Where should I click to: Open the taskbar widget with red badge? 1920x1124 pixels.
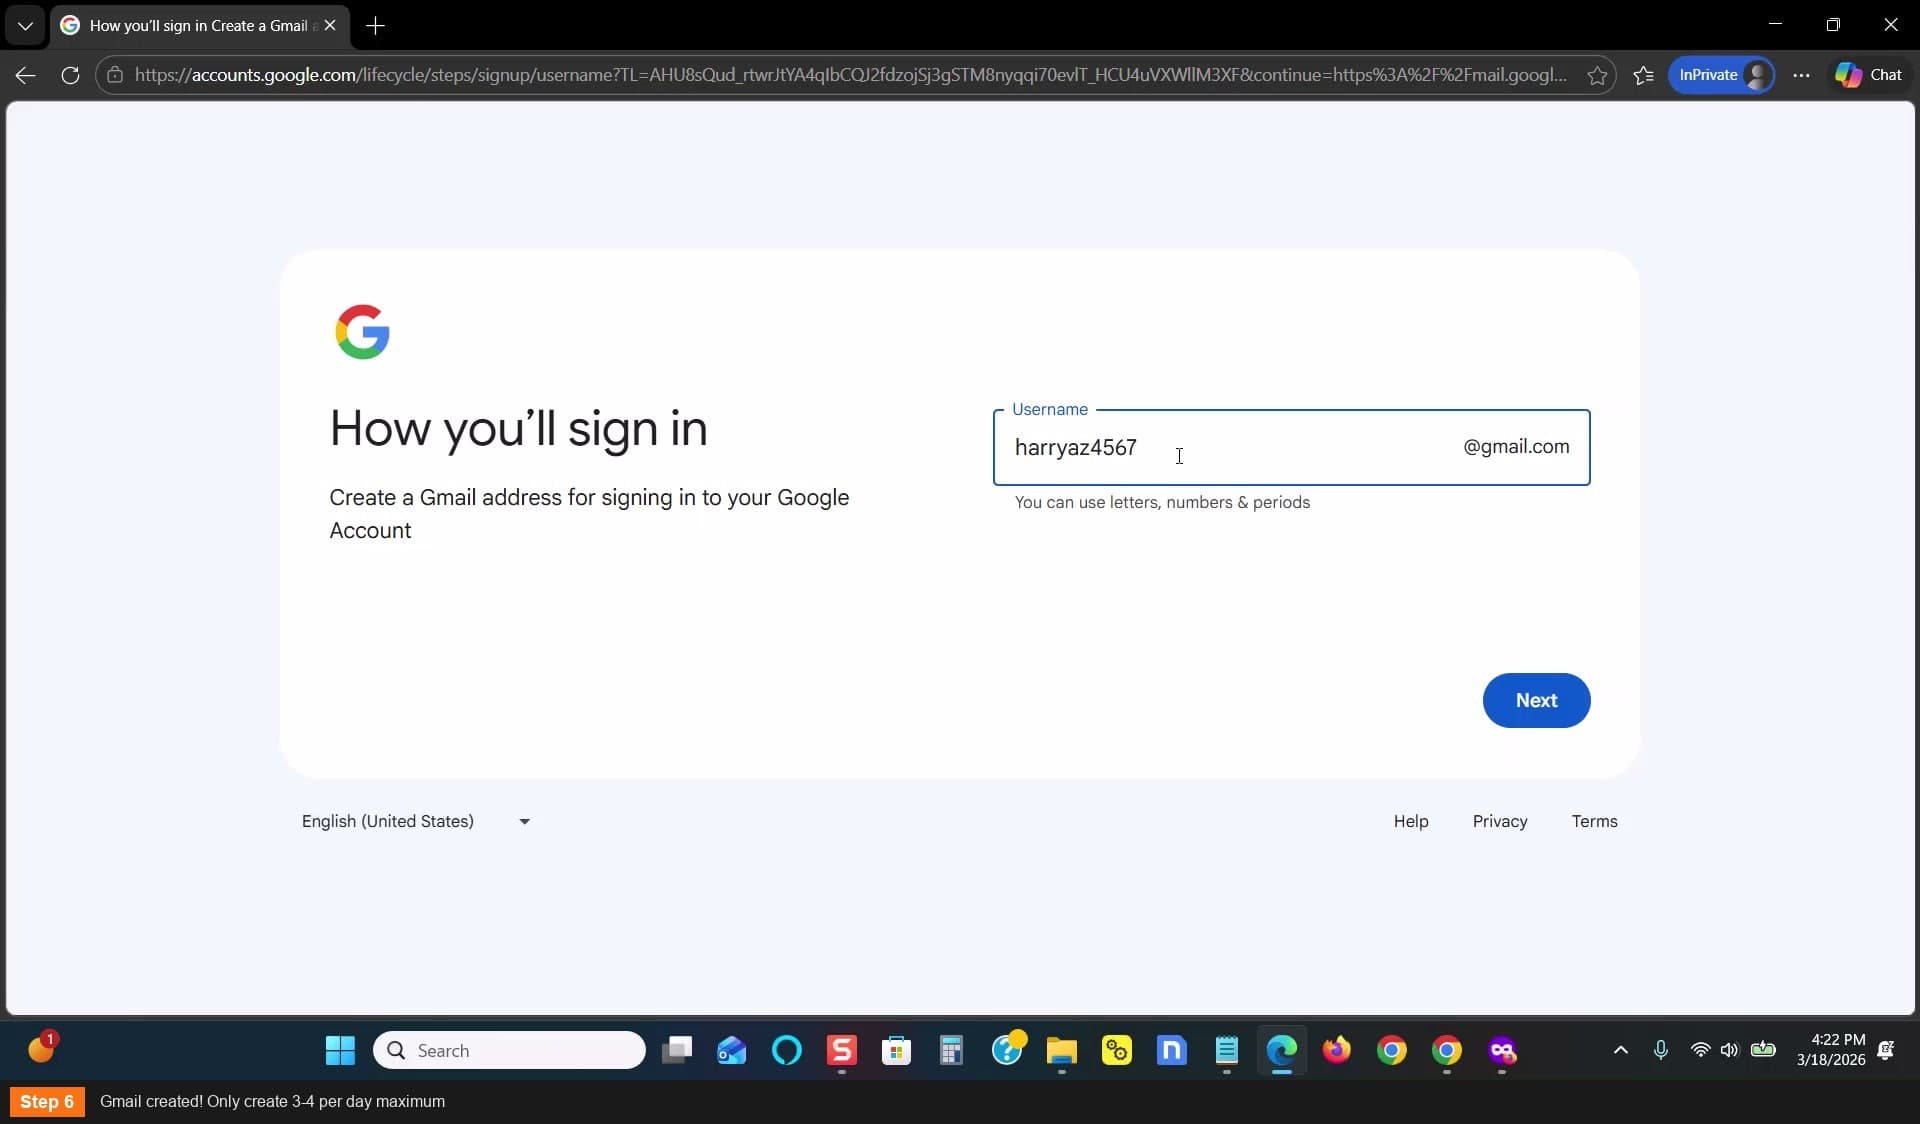(42, 1048)
